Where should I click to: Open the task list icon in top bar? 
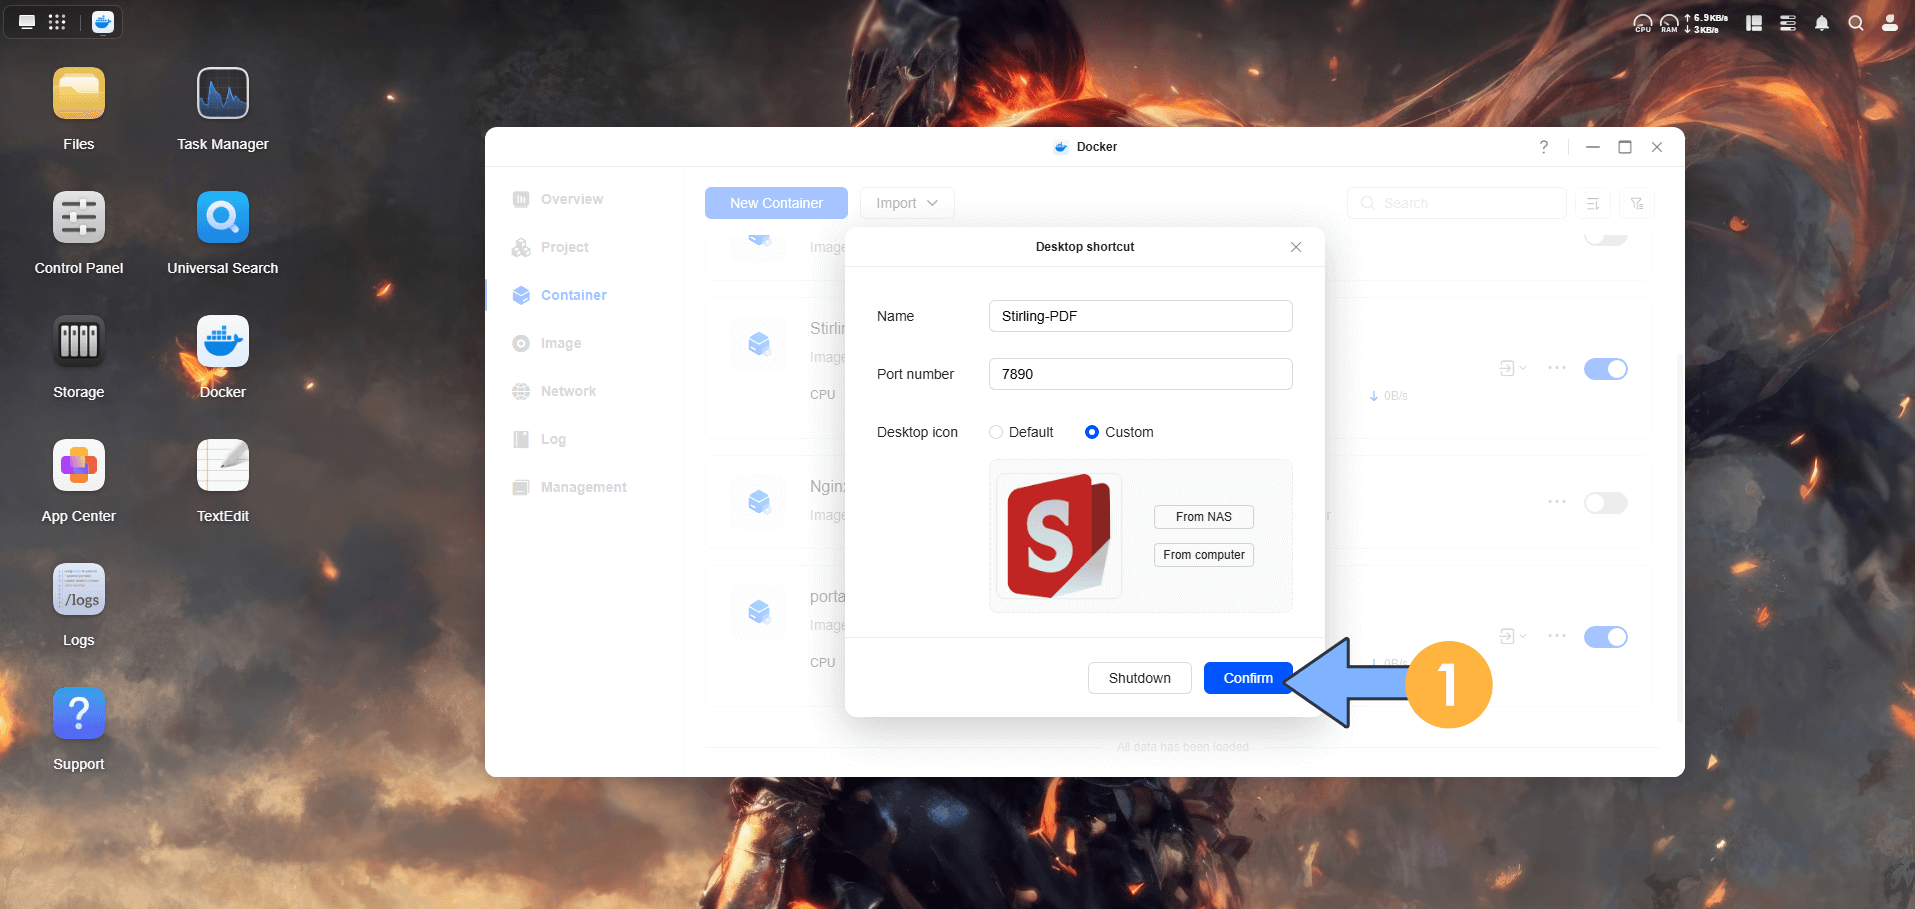click(1788, 23)
